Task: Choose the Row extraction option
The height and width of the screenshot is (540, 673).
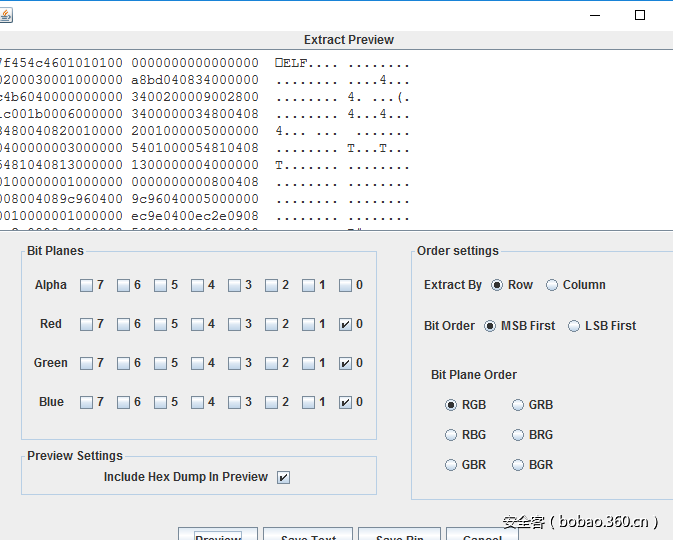Action: 497,285
